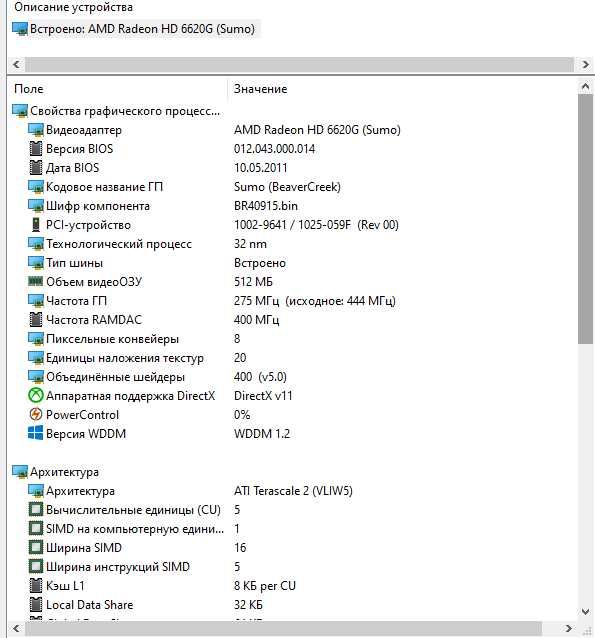Click the left arrow of the bottom horizontal scrollbar

(x=16, y=629)
